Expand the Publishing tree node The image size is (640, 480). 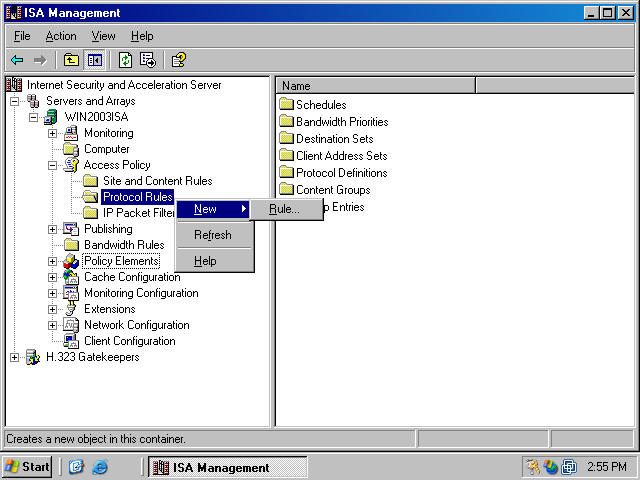point(52,229)
